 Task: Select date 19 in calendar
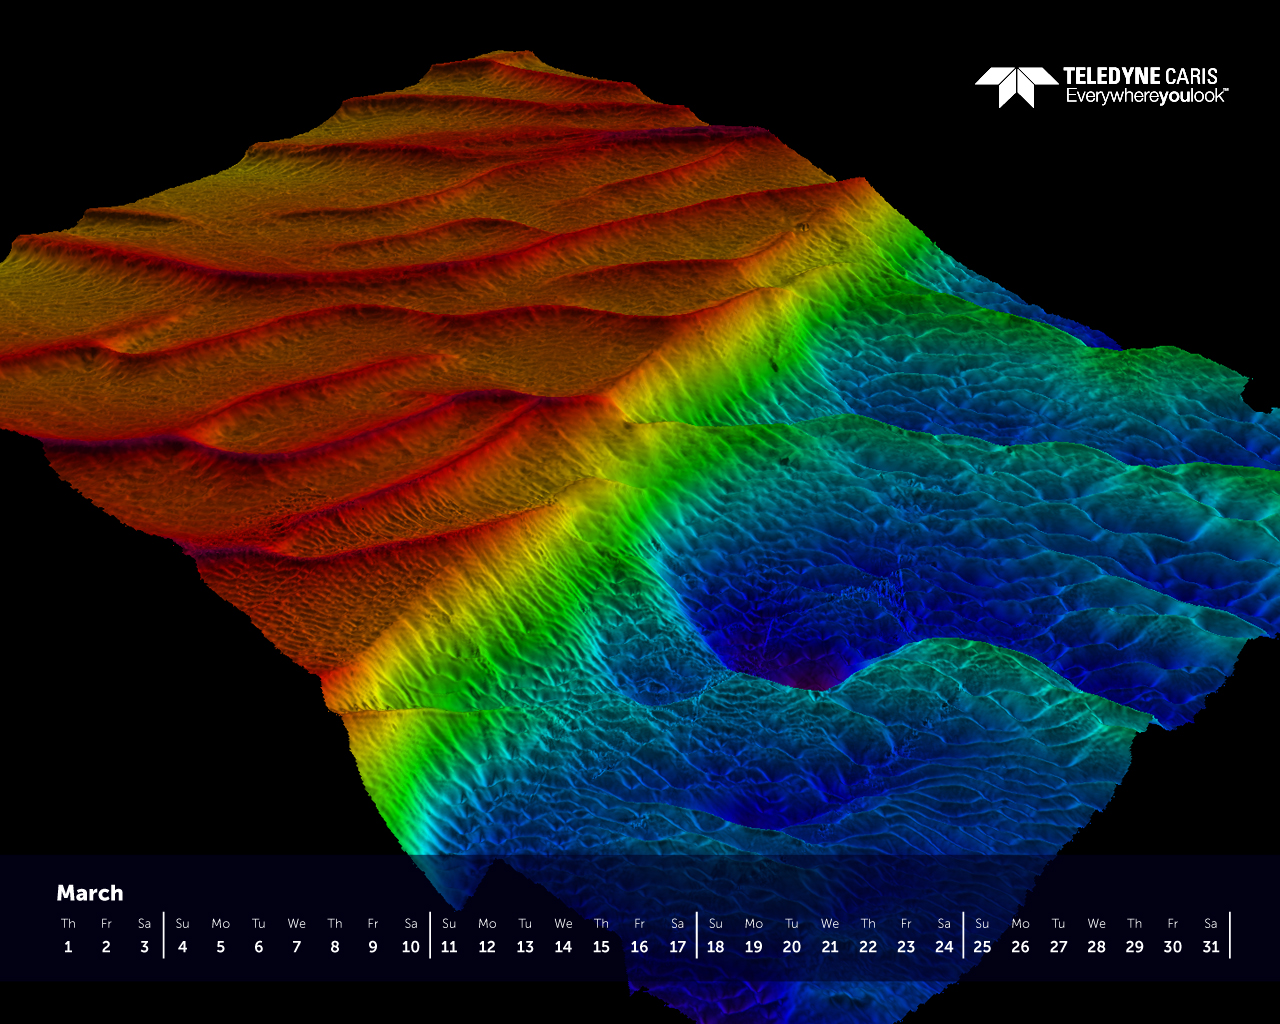pyautogui.click(x=753, y=947)
